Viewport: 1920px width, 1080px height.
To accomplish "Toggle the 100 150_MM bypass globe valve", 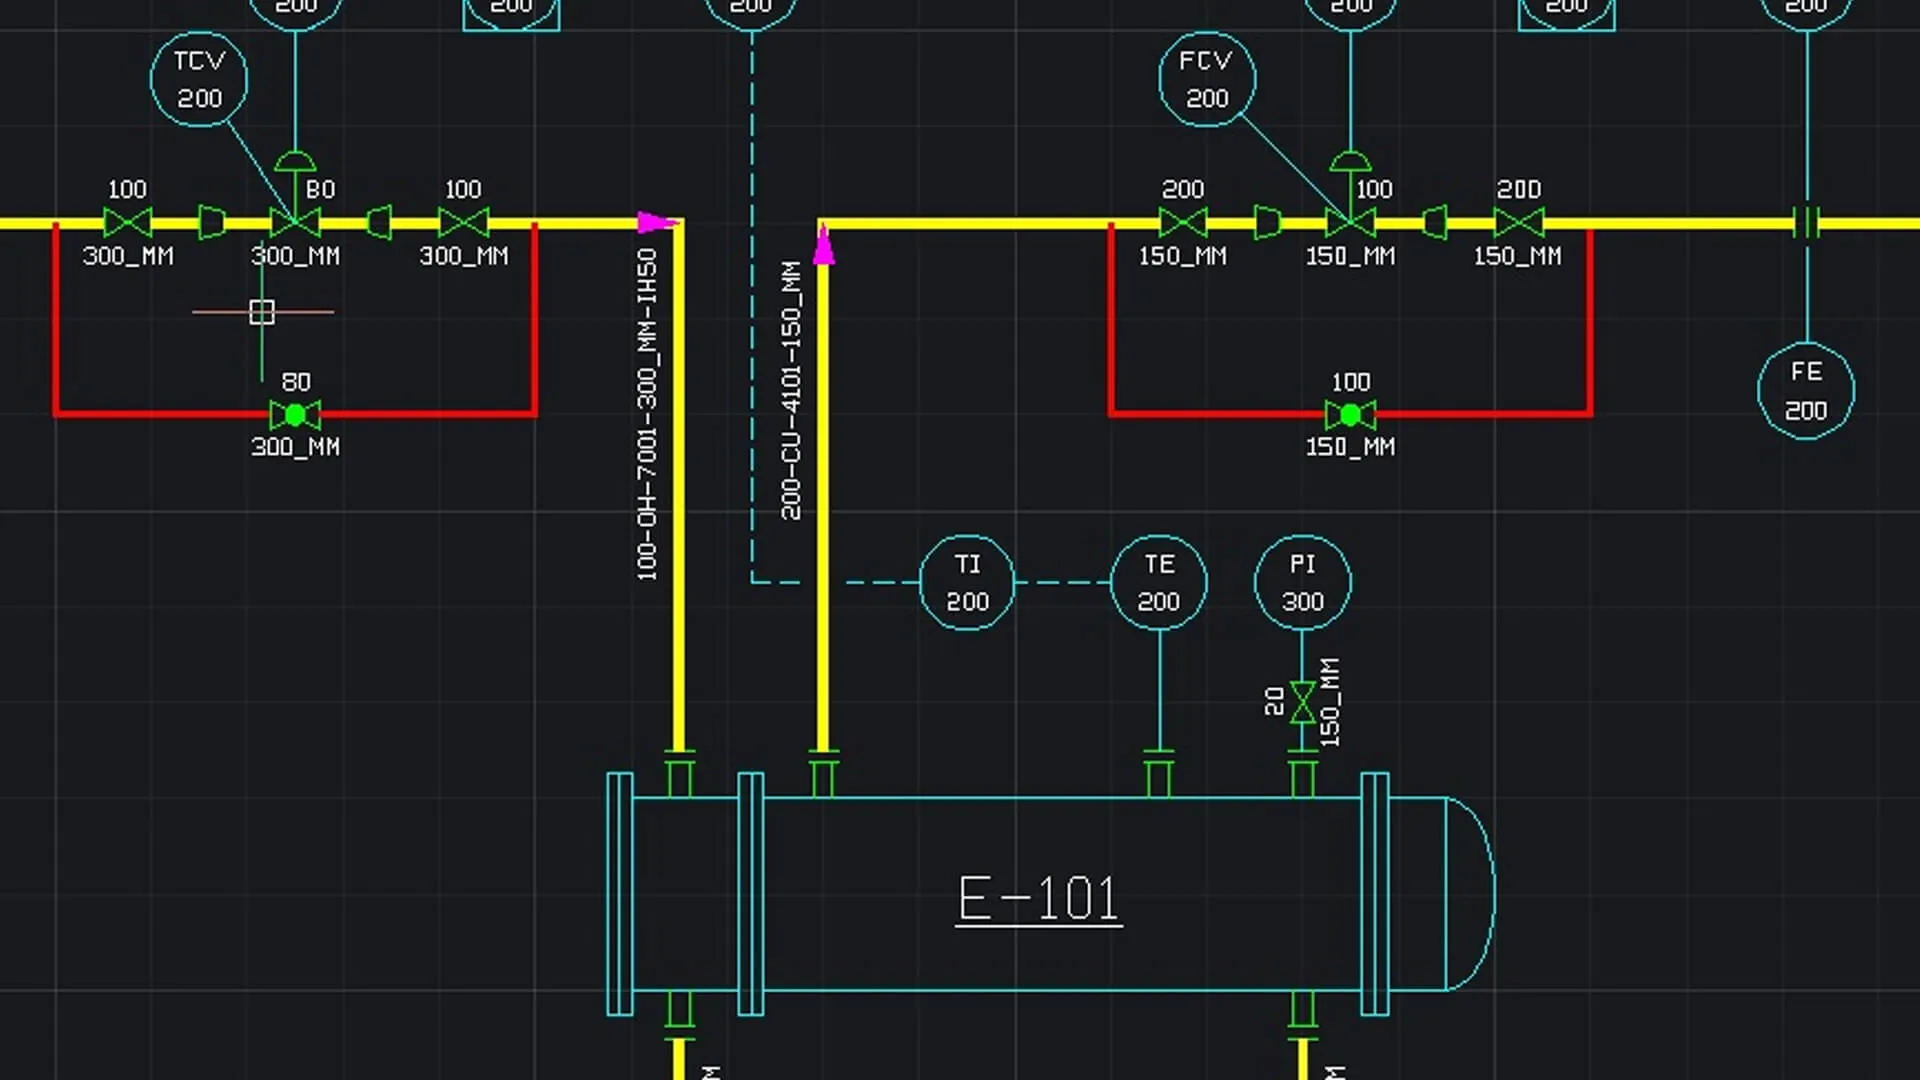I will (1350, 413).
